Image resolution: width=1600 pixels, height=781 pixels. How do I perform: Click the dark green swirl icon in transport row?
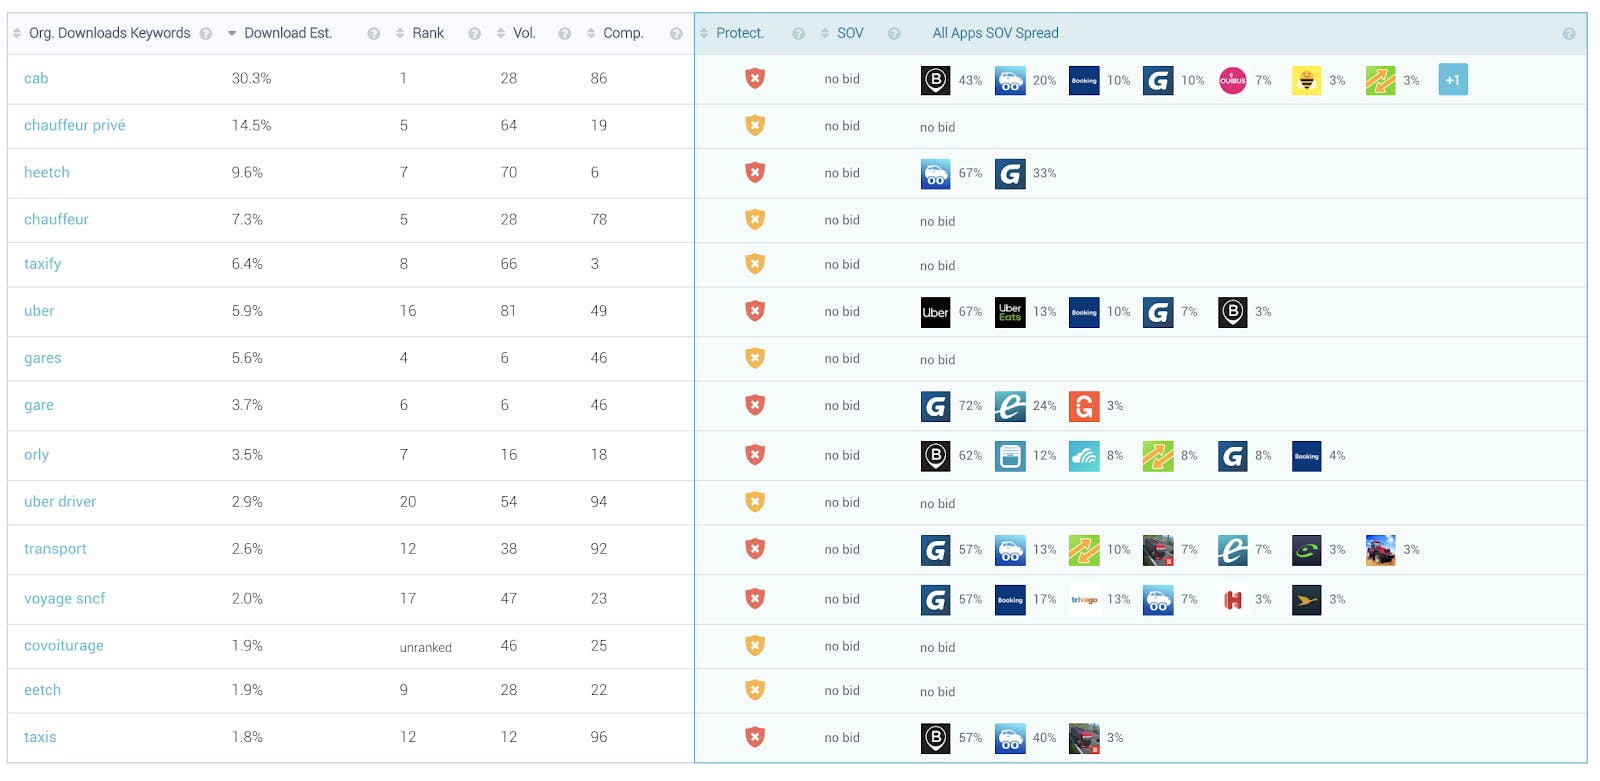(1306, 550)
